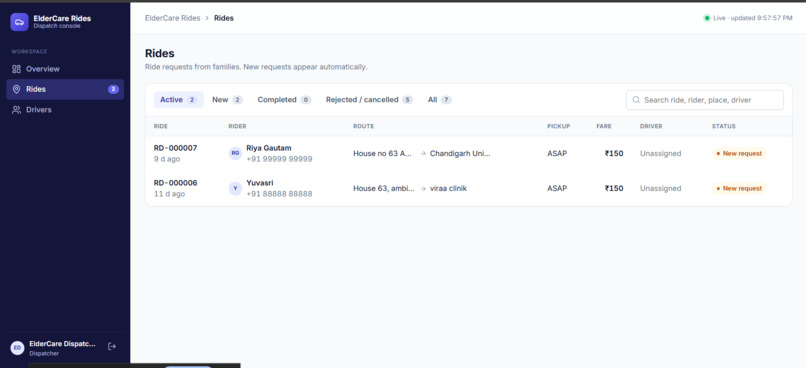The image size is (806, 368).
Task: Click the Drivers people icon
Action: [16, 109]
